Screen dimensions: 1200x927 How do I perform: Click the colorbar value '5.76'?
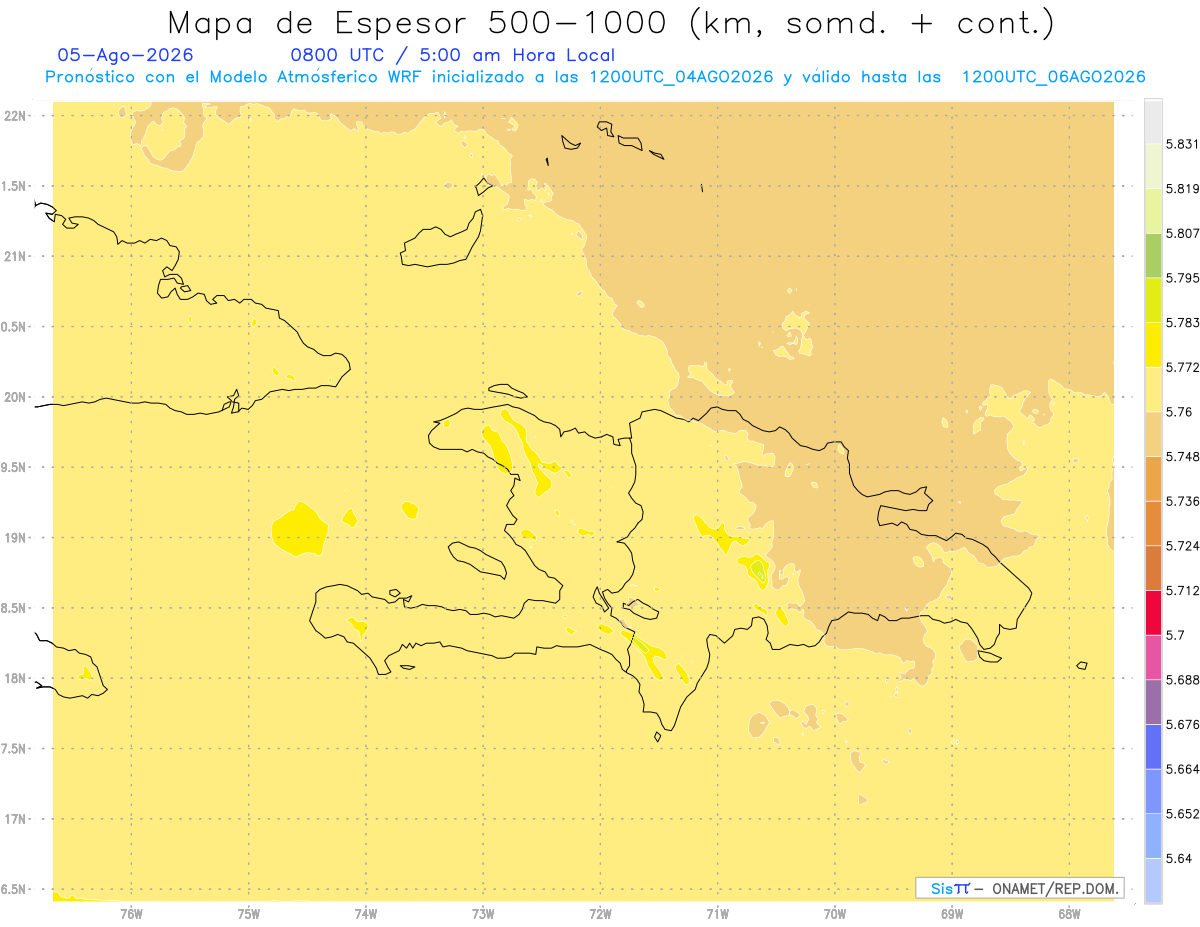1179,412
